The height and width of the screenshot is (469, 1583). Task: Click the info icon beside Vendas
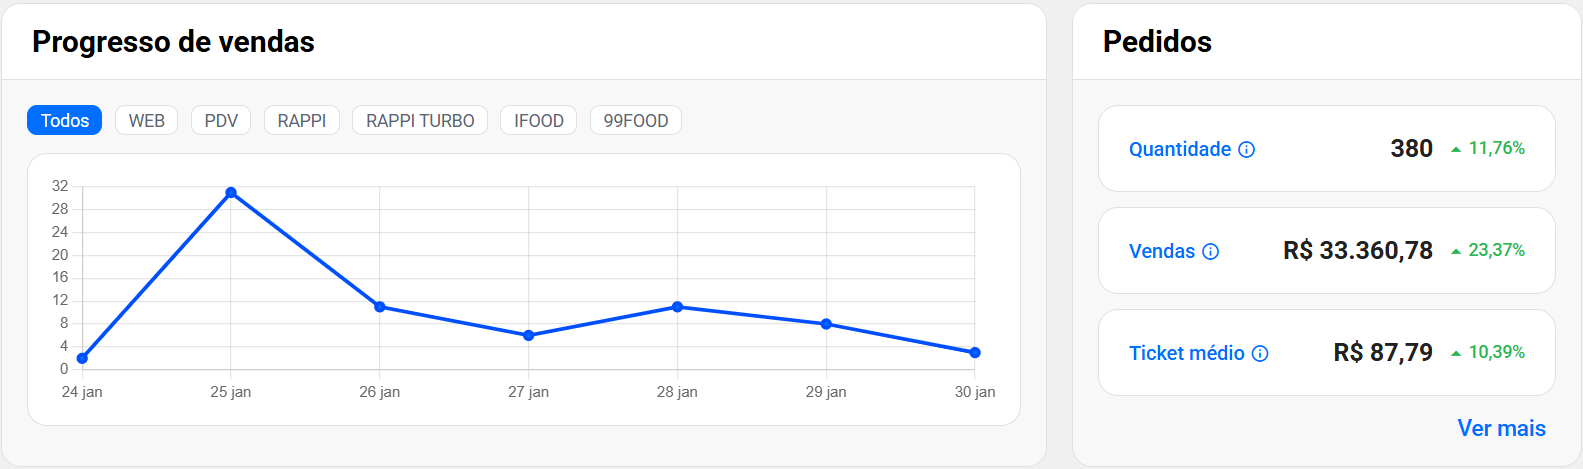pyautogui.click(x=1211, y=252)
